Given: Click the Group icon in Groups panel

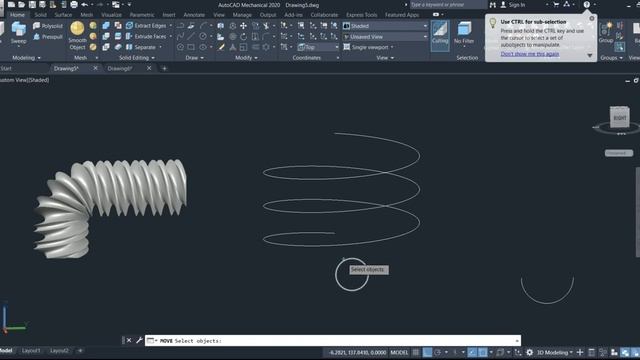Looking at the screenshot, I should [606, 33].
